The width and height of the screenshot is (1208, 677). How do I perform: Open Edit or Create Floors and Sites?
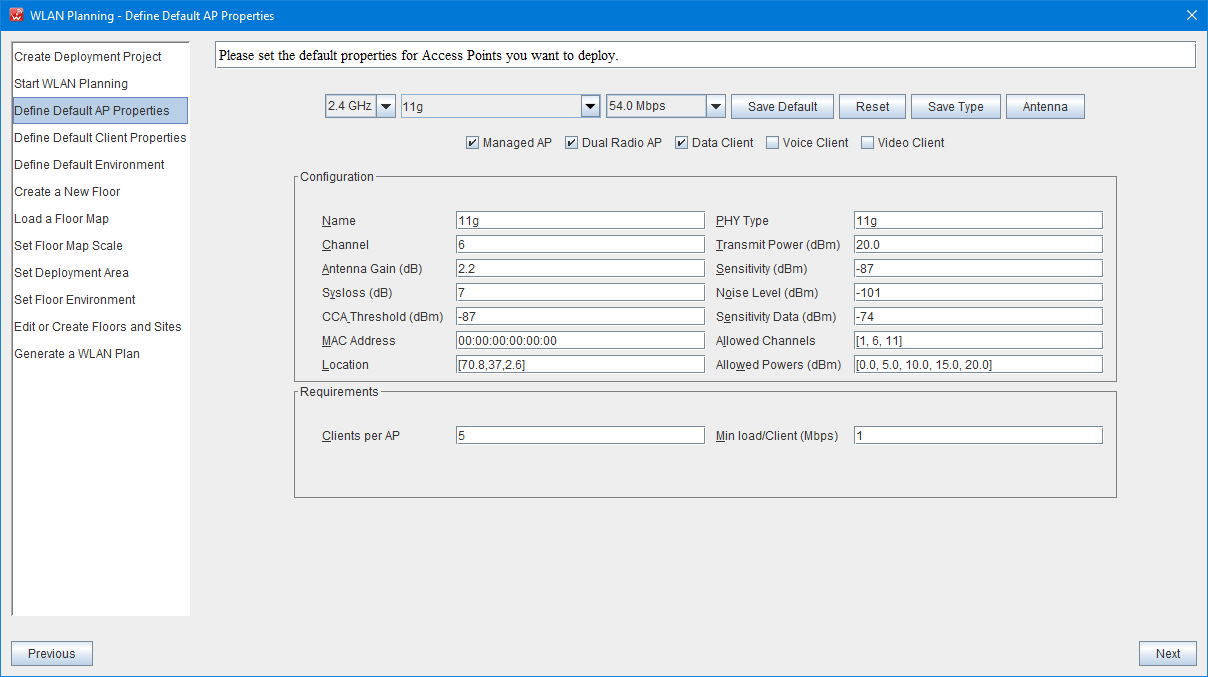click(100, 327)
